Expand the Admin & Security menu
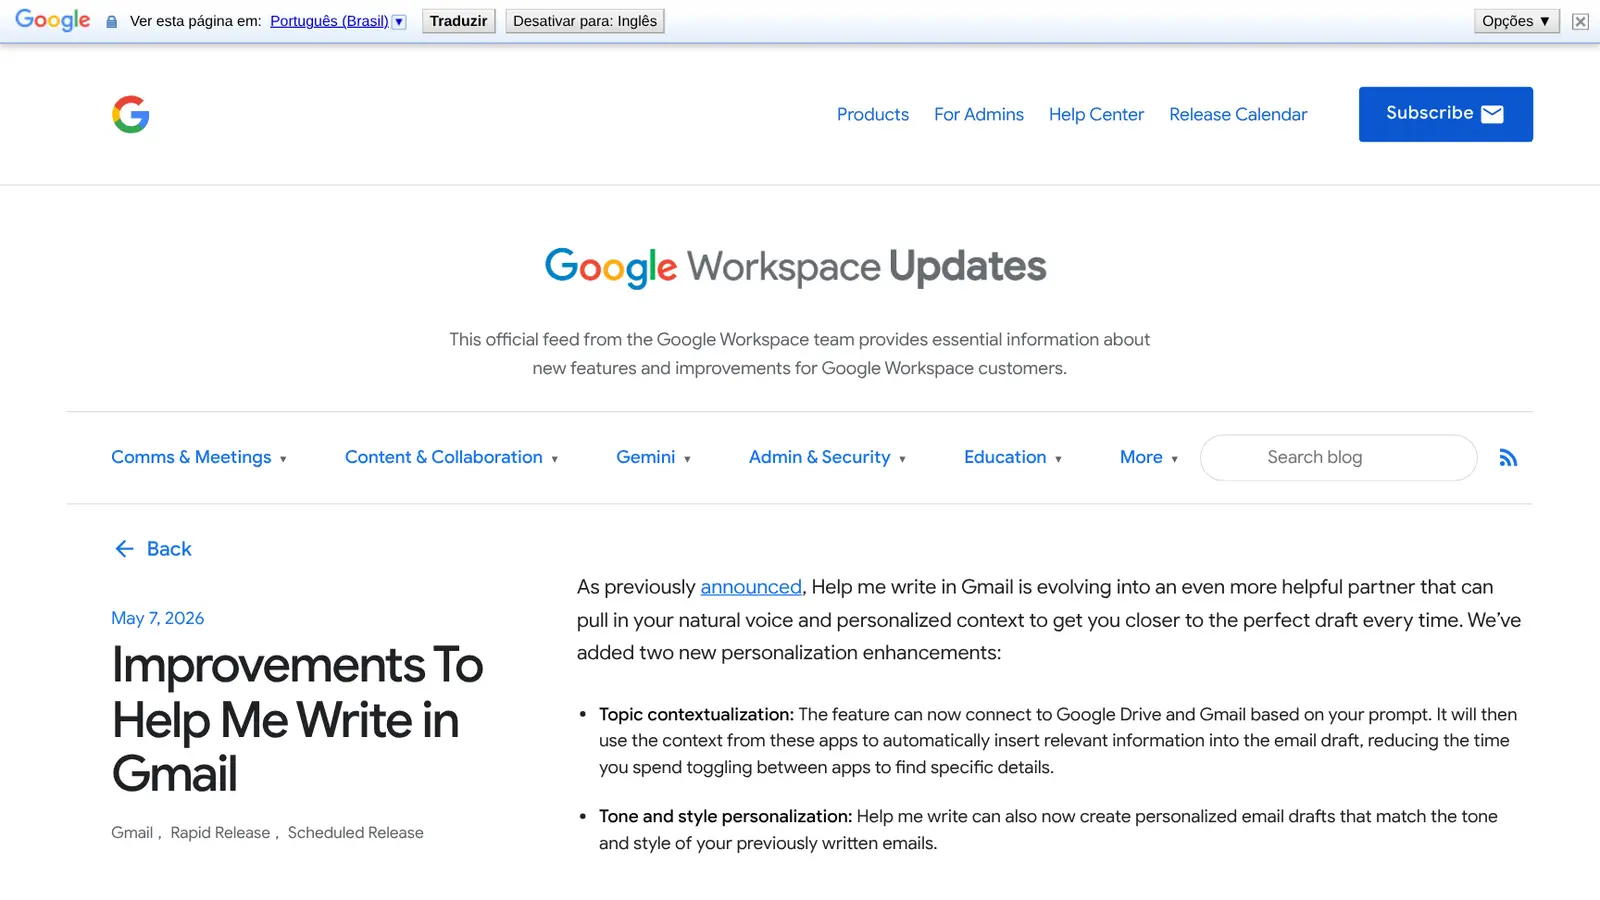Viewport: 1600px width, 900px height. coord(827,457)
